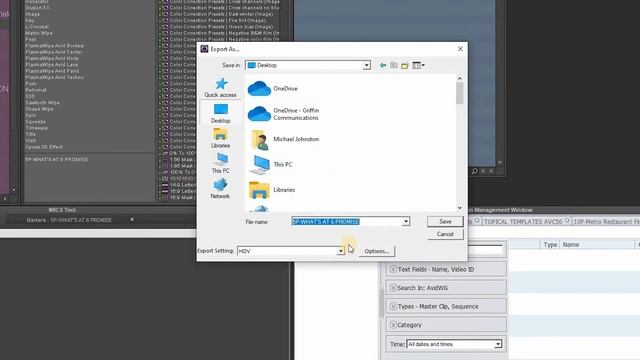
Task: Click the greyed up-one-level folder icon
Action: [394, 65]
